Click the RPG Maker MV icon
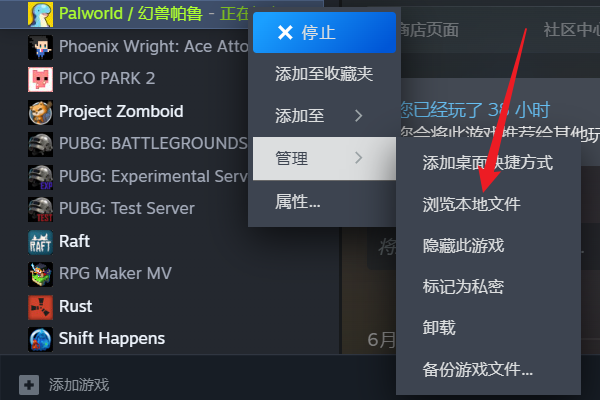The height and width of the screenshot is (400, 600). (x=40, y=274)
